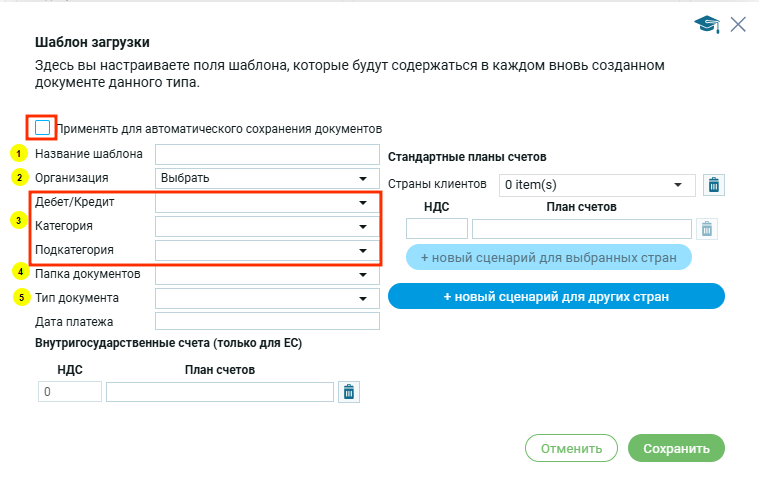
Task: Open the graduation cap tutorial icon
Action: 707,24
